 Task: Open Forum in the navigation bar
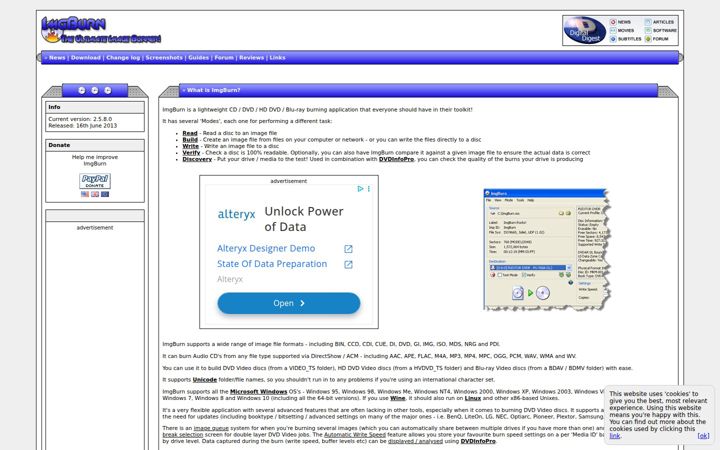(x=224, y=58)
